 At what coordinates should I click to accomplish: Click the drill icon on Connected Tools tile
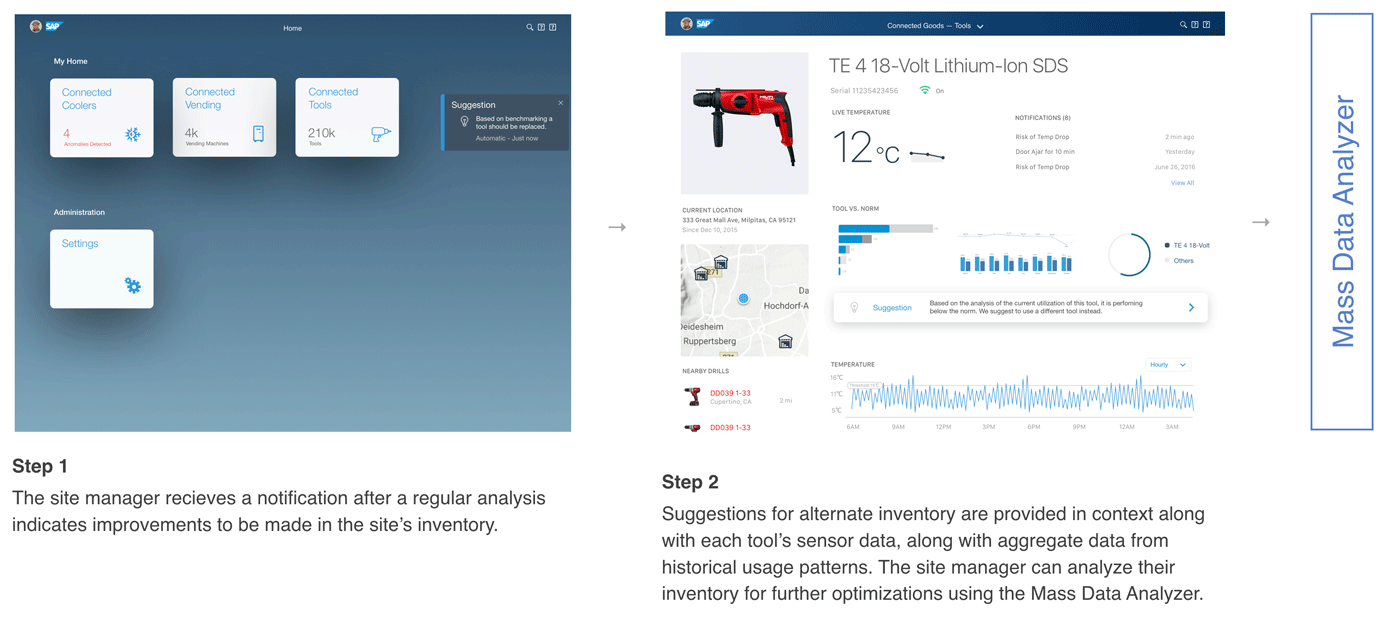(x=381, y=133)
